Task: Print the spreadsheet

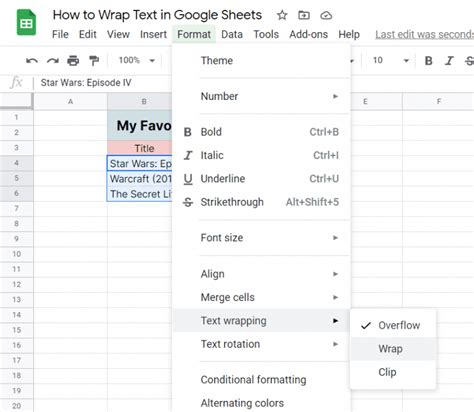Action: (73, 61)
